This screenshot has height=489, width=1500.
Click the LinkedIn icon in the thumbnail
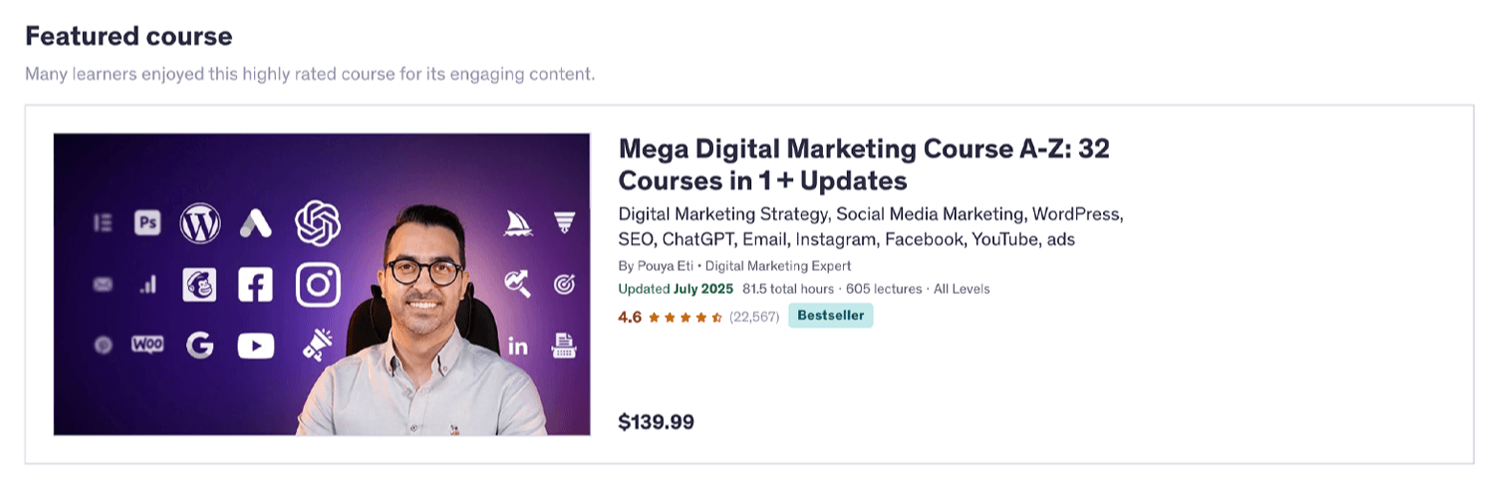pyautogui.click(x=518, y=346)
